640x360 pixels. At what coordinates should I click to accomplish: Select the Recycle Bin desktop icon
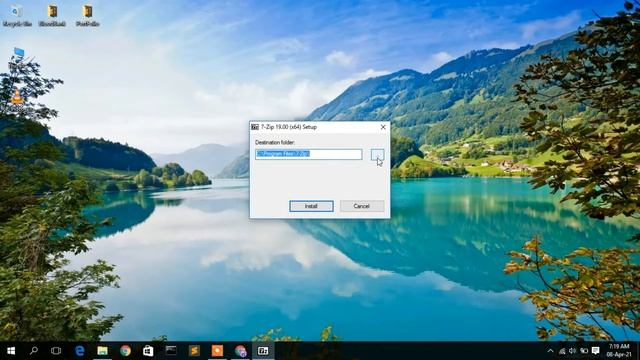(17, 16)
